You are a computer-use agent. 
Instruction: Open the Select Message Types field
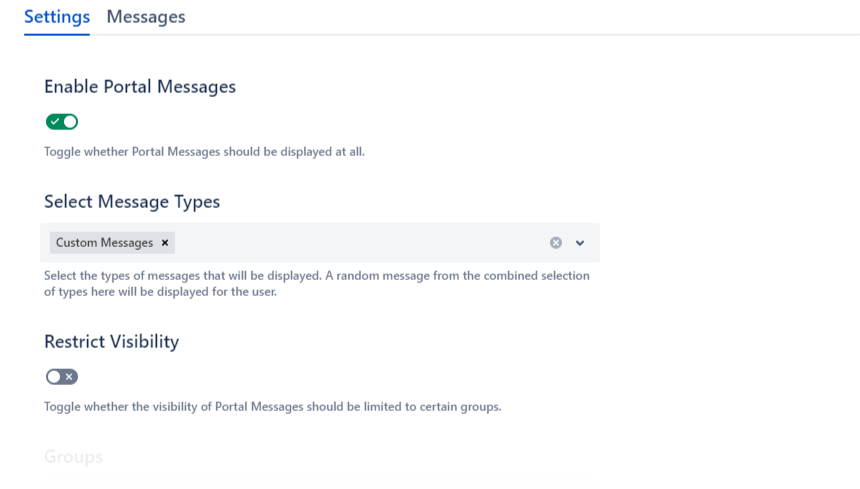[x=350, y=243]
